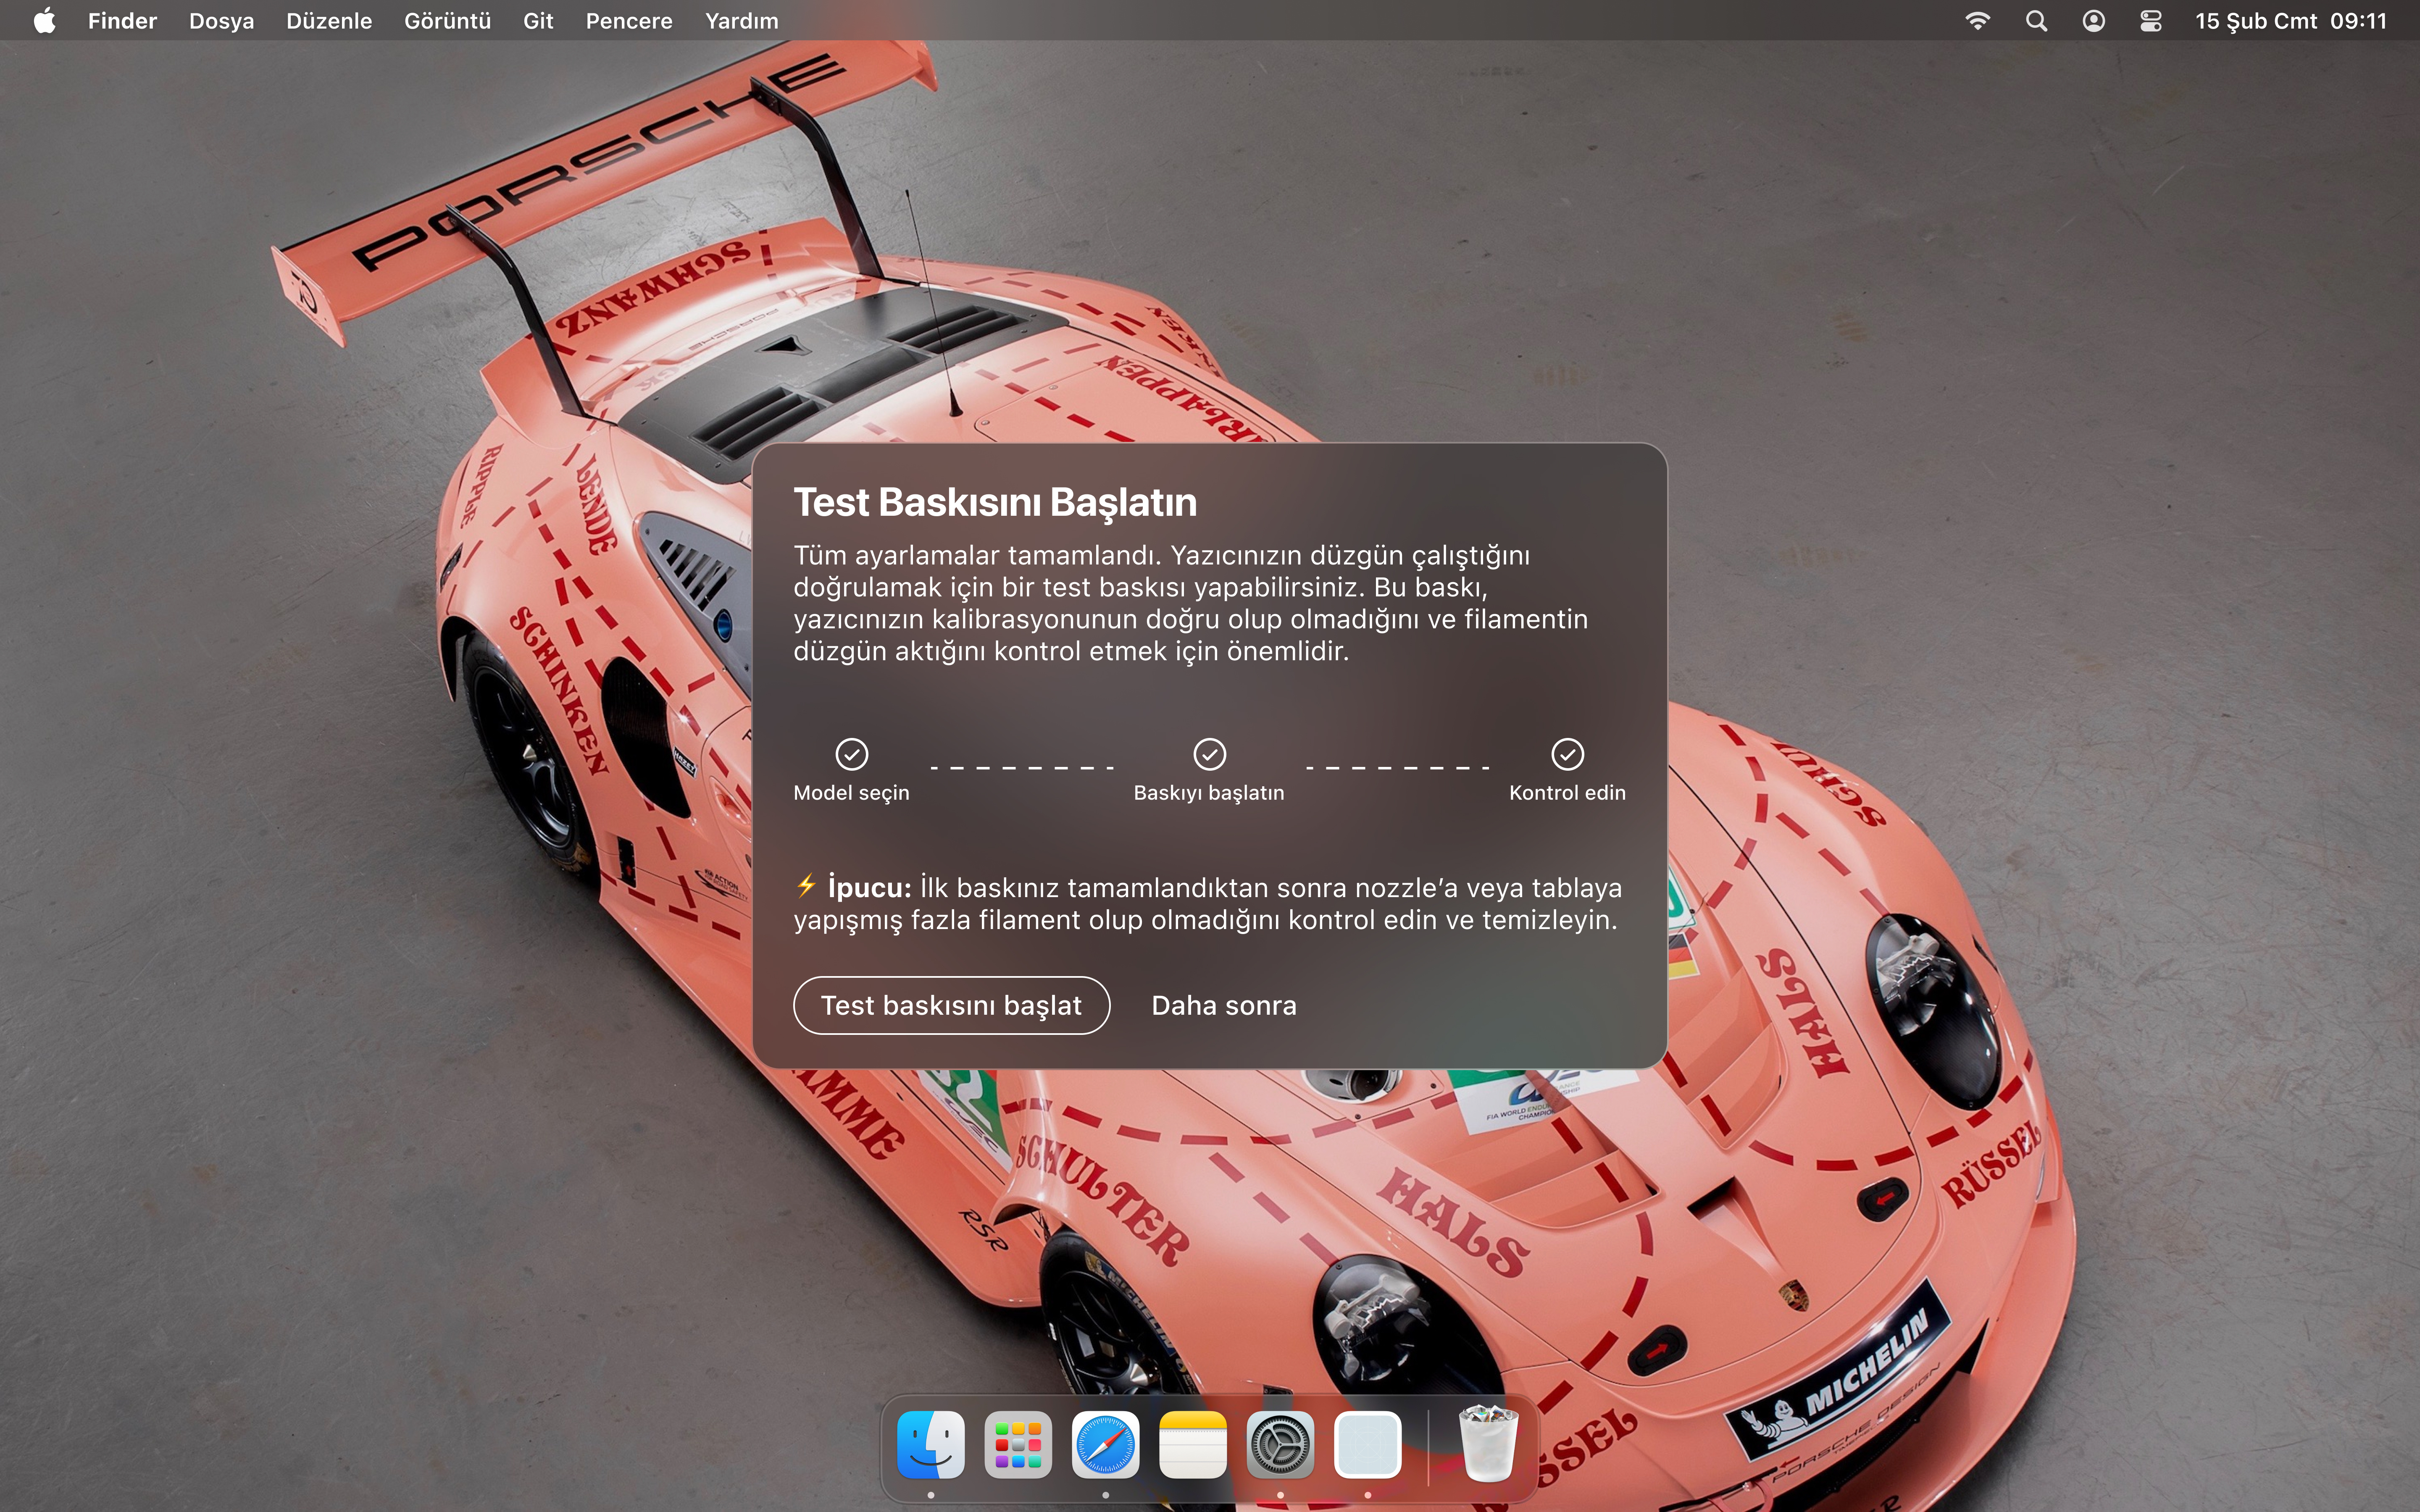This screenshot has width=2420, height=1512.
Task: Open the Apple menu
Action: (x=44, y=21)
